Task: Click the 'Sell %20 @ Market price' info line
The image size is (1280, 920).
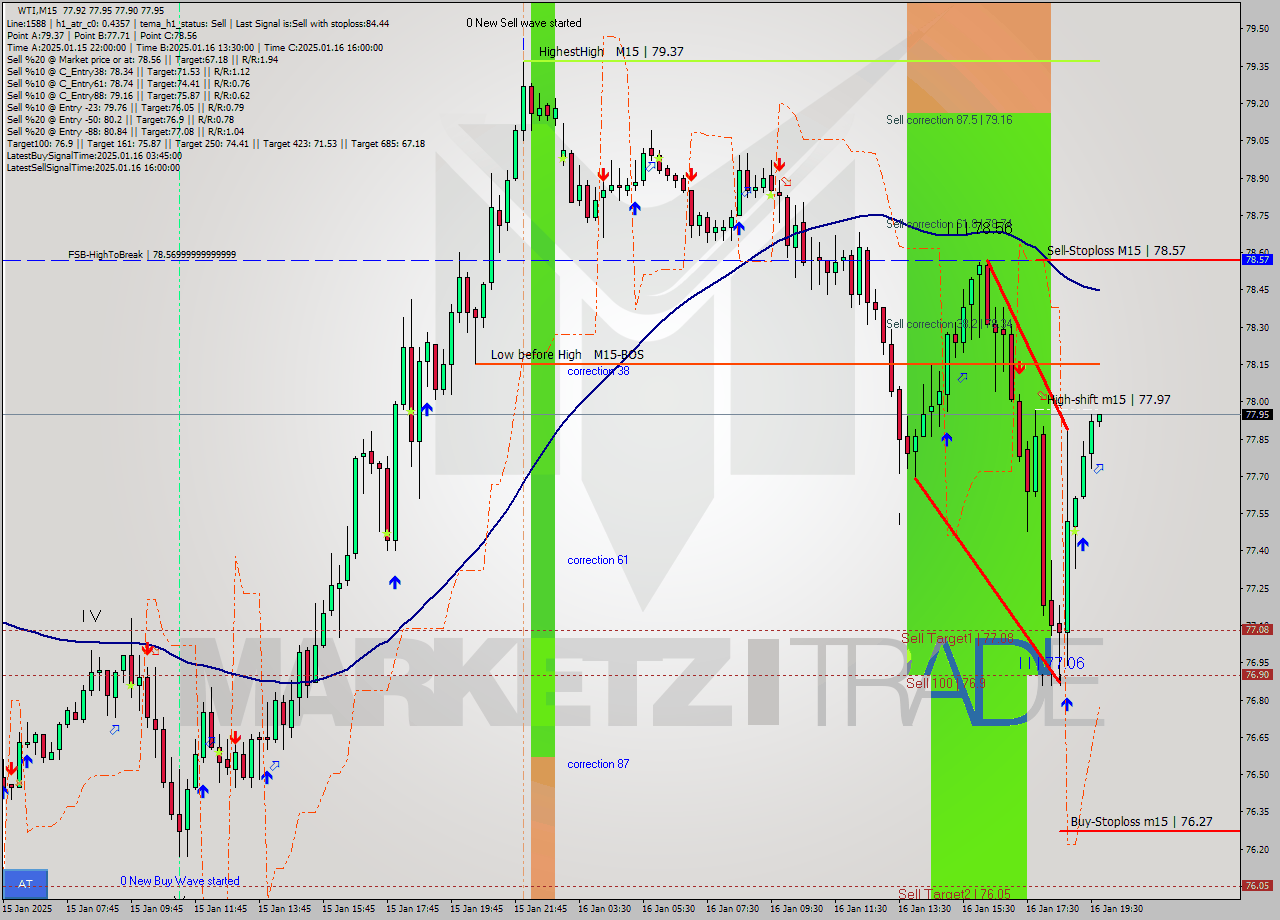Action: 142,59
